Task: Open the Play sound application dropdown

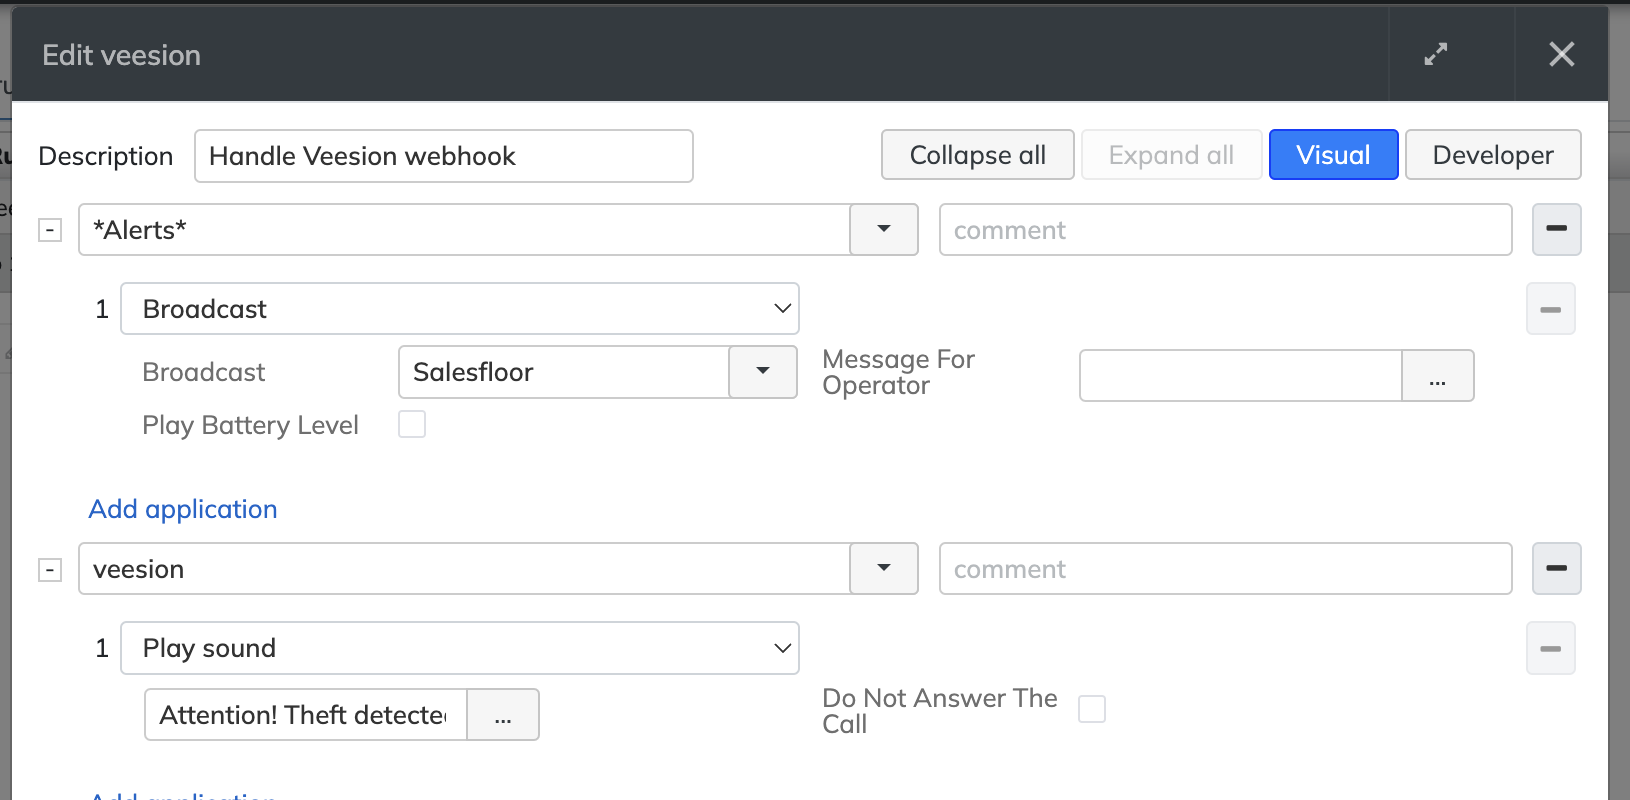Action: coord(460,648)
